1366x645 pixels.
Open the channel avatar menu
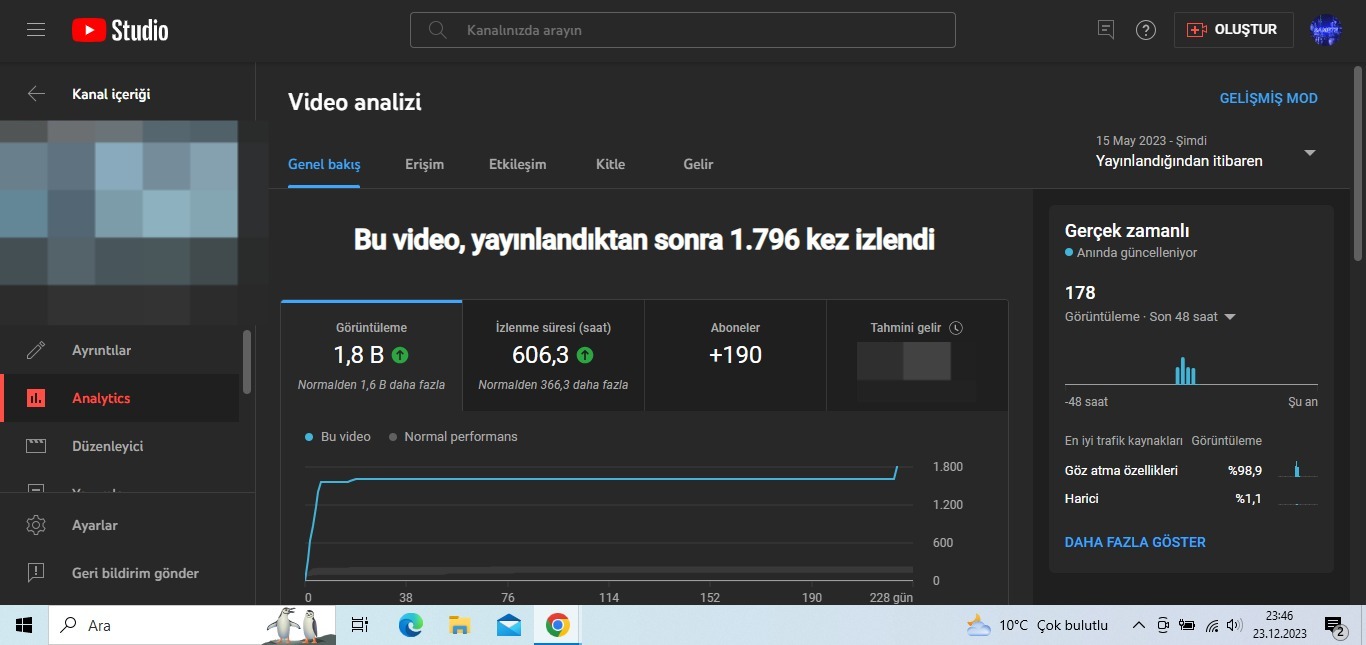1326,30
